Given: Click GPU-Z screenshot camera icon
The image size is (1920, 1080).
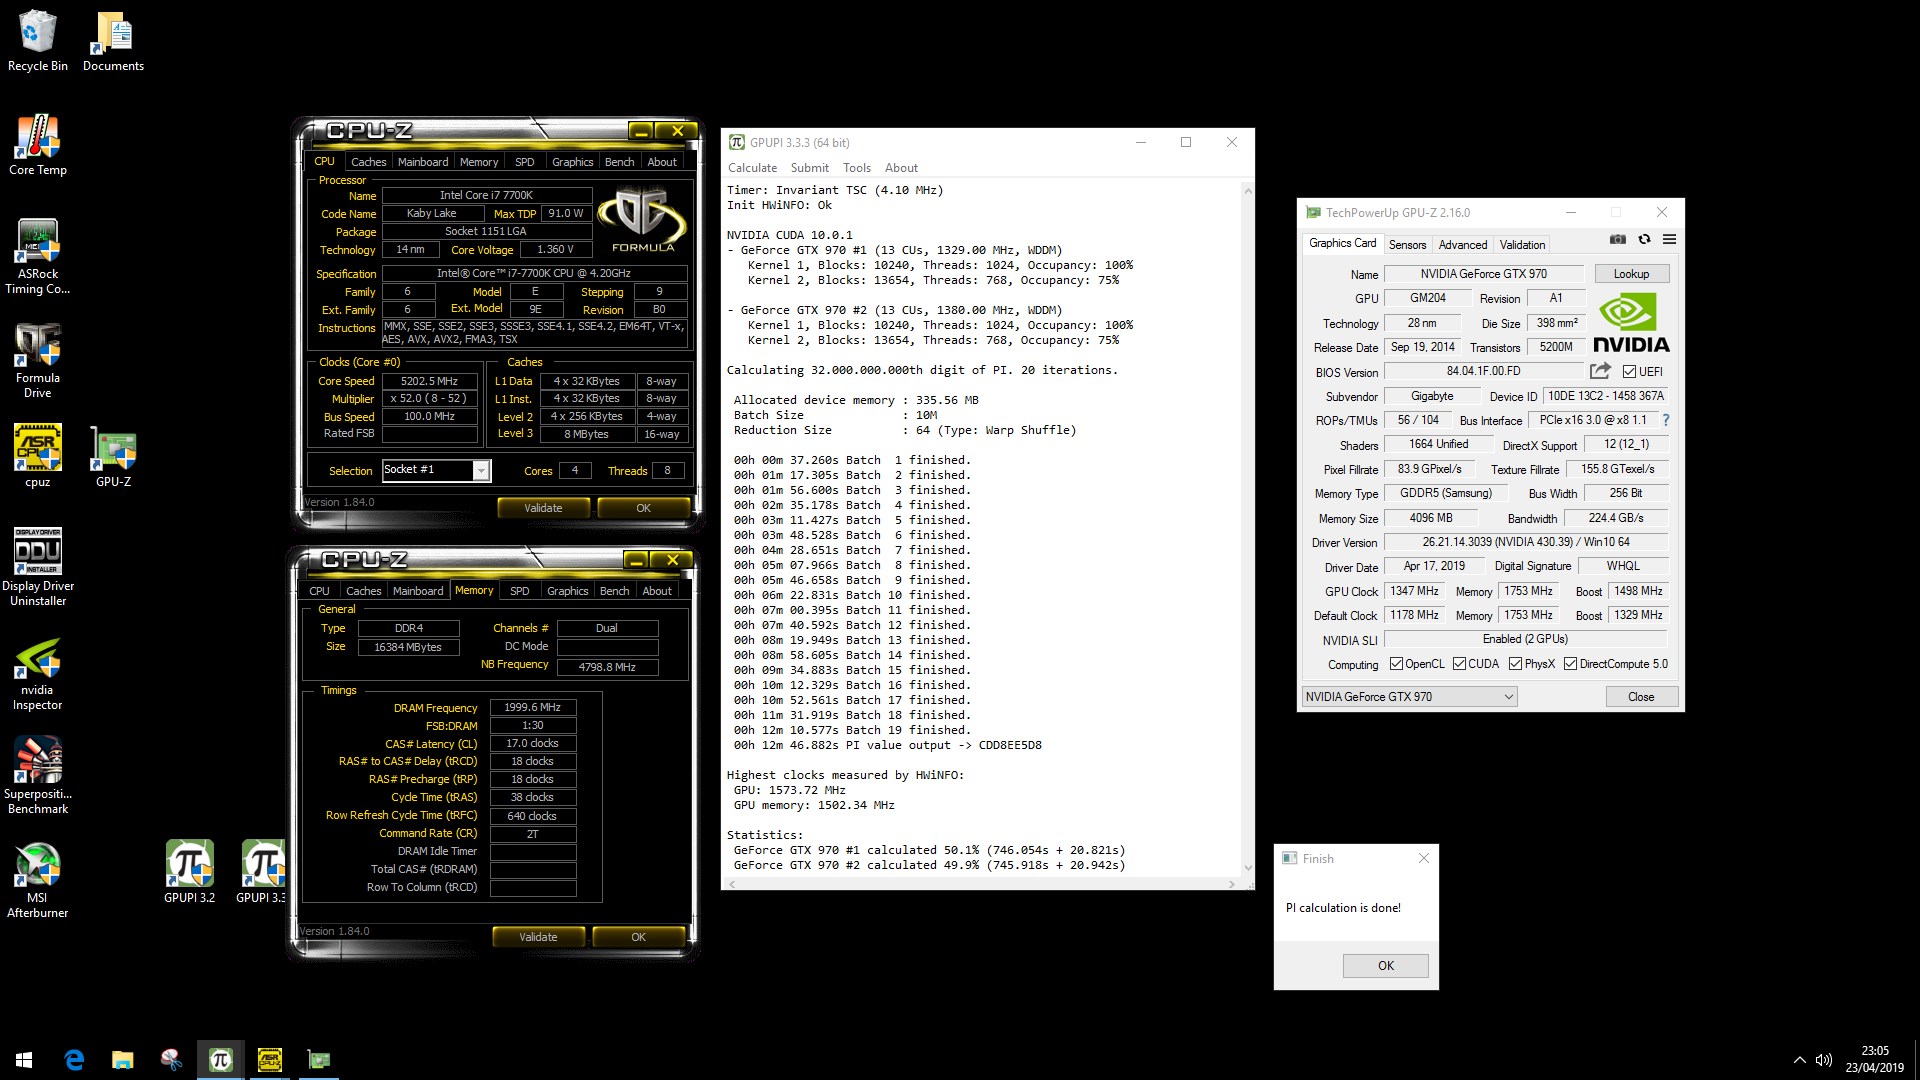Looking at the screenshot, I should [1618, 239].
